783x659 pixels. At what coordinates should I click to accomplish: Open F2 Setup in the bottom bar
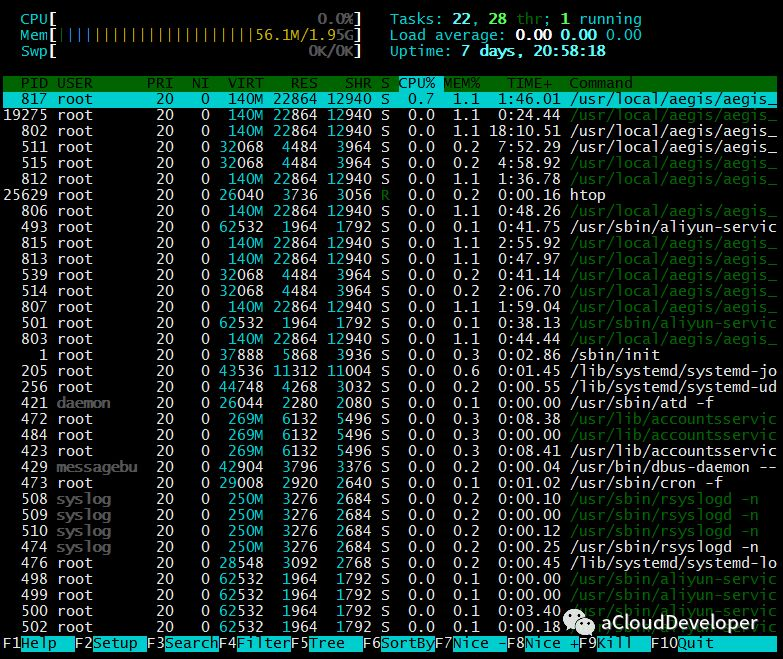(110, 643)
